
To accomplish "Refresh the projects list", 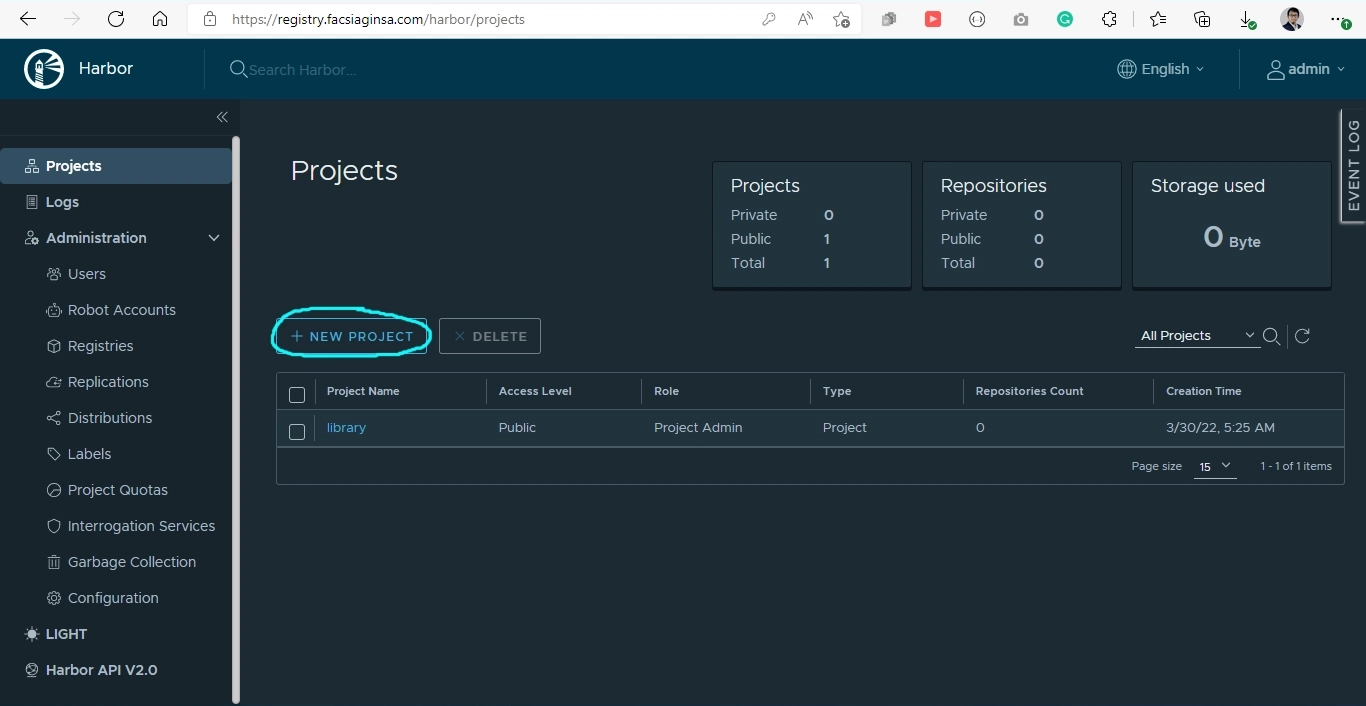I will 1302,336.
